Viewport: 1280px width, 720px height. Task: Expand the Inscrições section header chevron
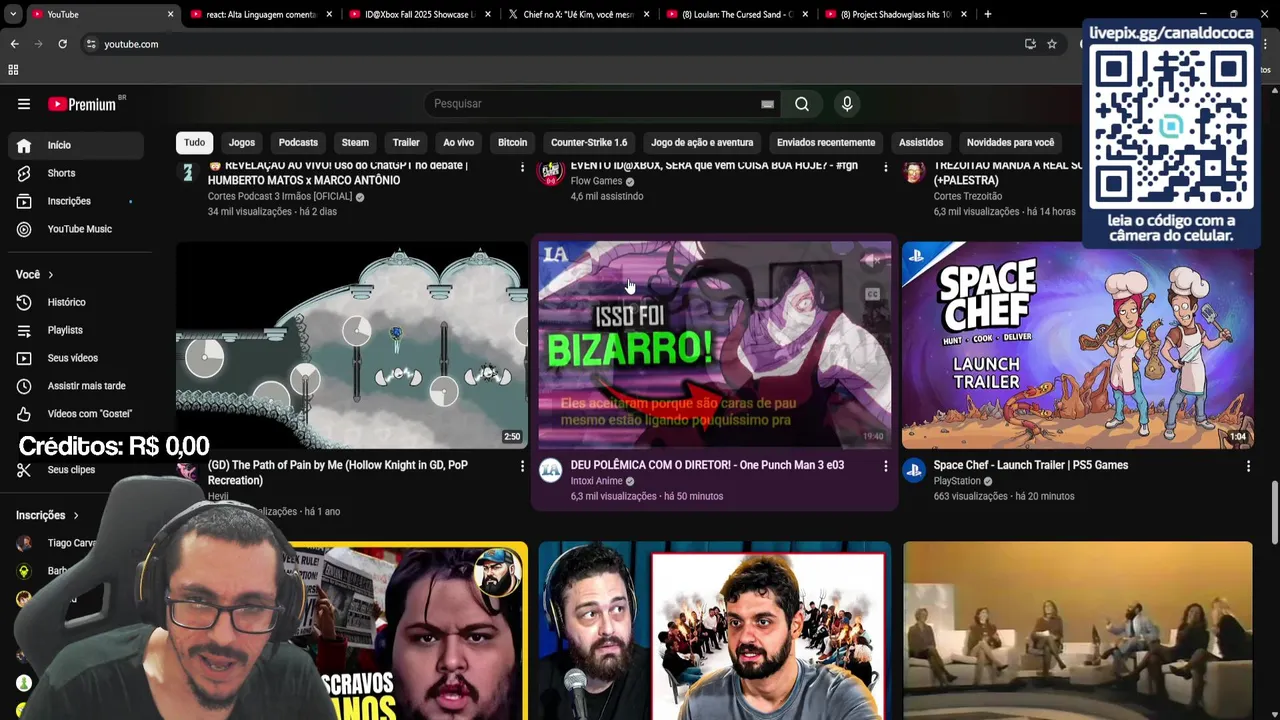[75, 516]
